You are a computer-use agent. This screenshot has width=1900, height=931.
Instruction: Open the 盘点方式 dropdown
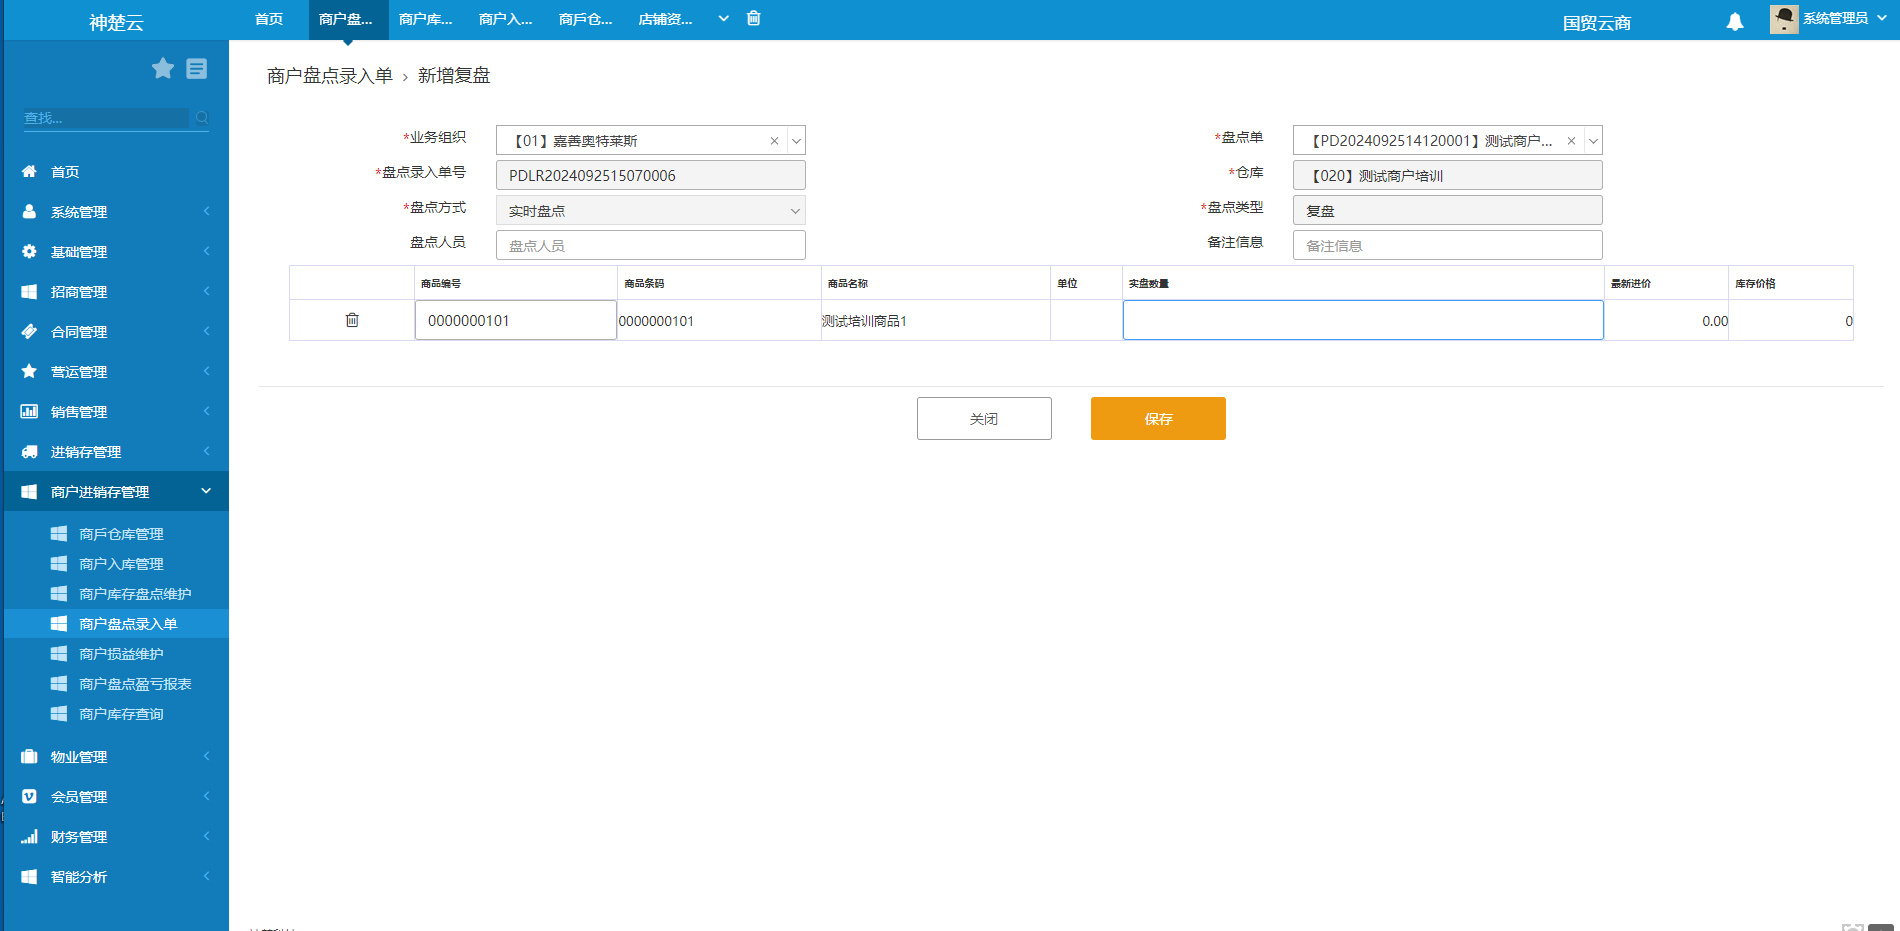pyautogui.click(x=651, y=211)
